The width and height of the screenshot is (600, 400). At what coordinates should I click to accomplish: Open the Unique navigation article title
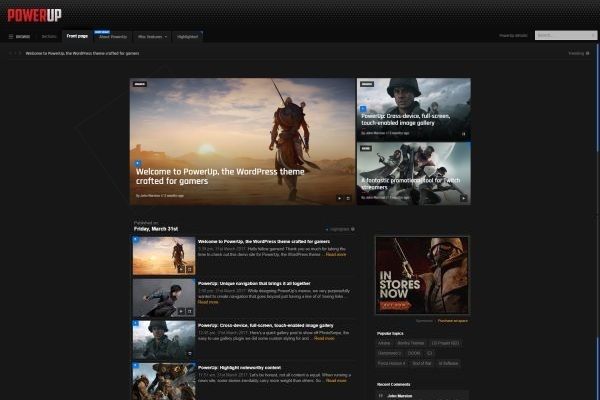(x=254, y=284)
